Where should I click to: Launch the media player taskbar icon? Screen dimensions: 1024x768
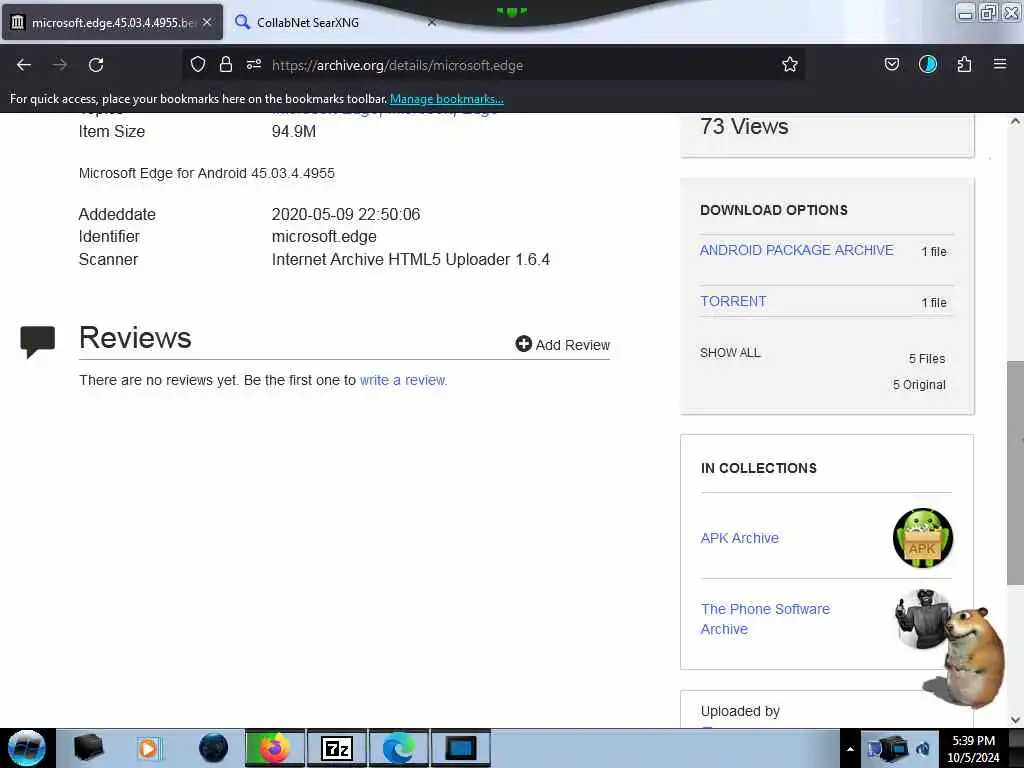pyautogui.click(x=148, y=748)
